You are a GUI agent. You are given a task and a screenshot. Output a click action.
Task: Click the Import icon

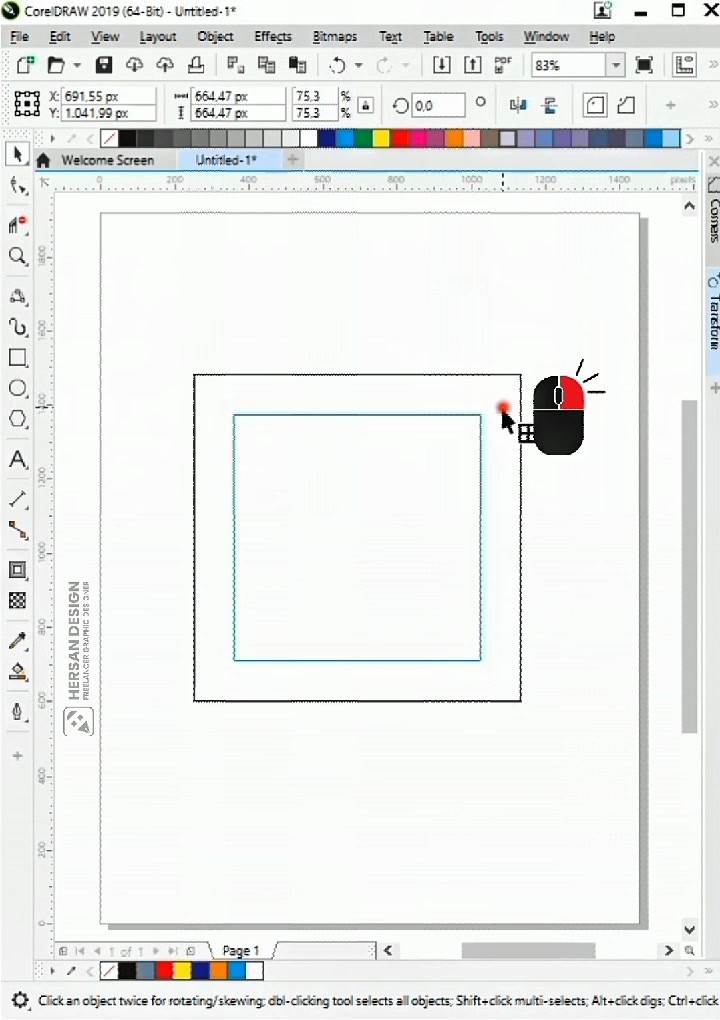click(x=442, y=65)
